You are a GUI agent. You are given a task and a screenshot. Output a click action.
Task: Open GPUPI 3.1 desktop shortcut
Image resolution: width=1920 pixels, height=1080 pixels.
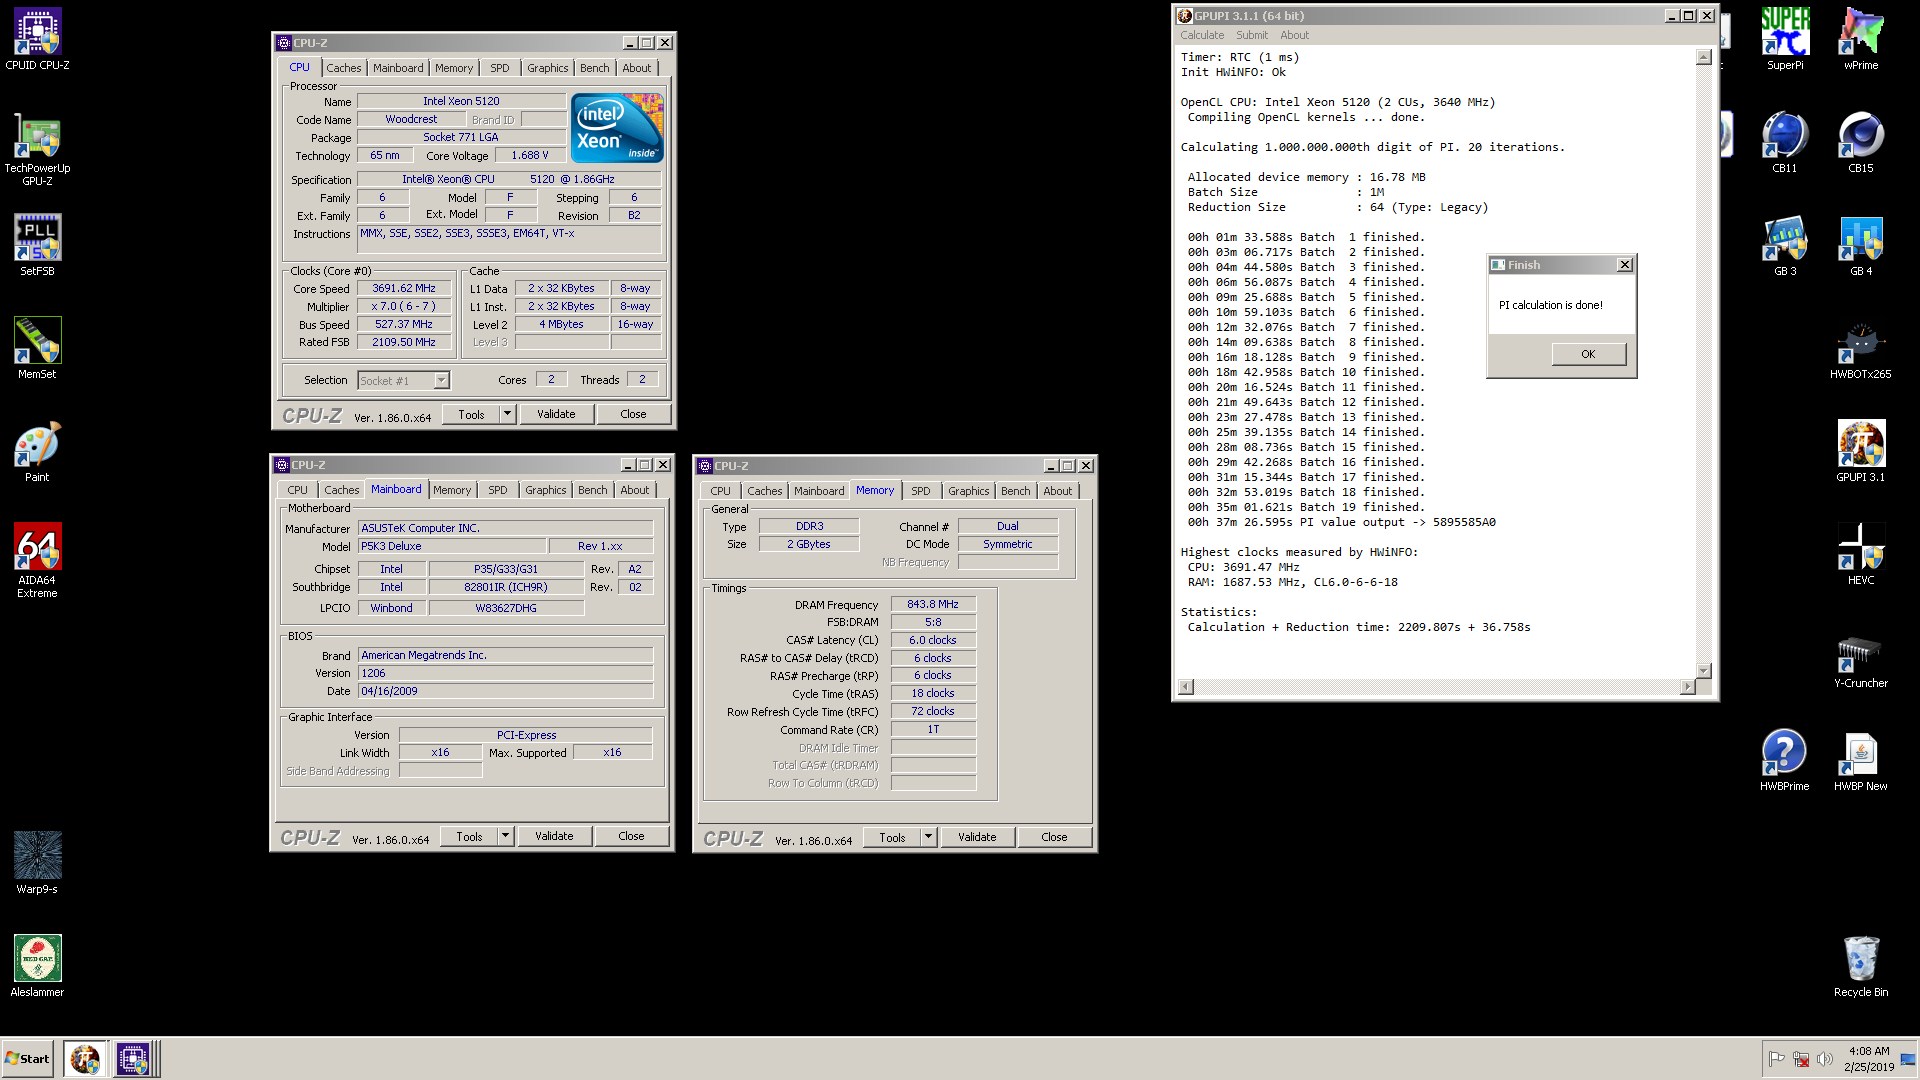point(1861,452)
